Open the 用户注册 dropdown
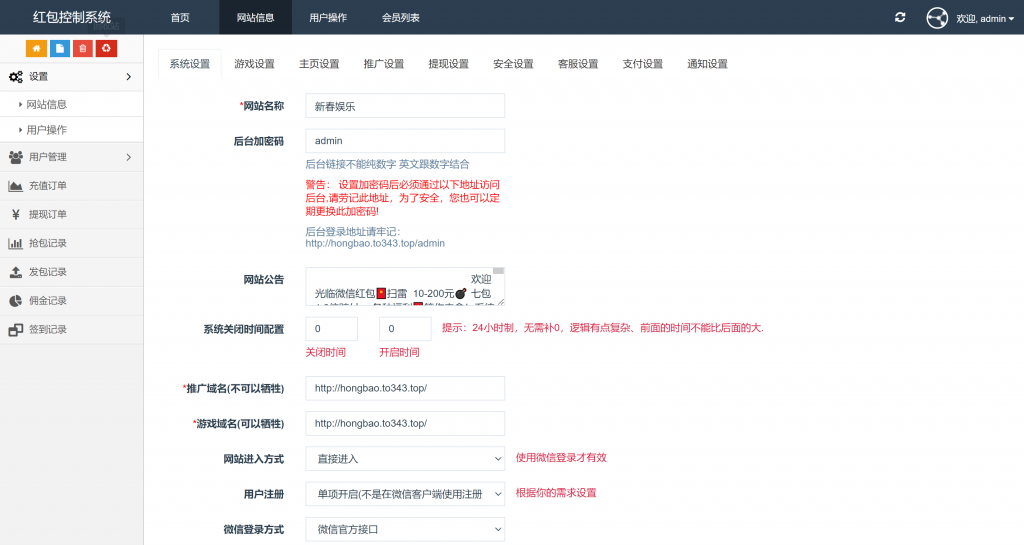 [404, 494]
